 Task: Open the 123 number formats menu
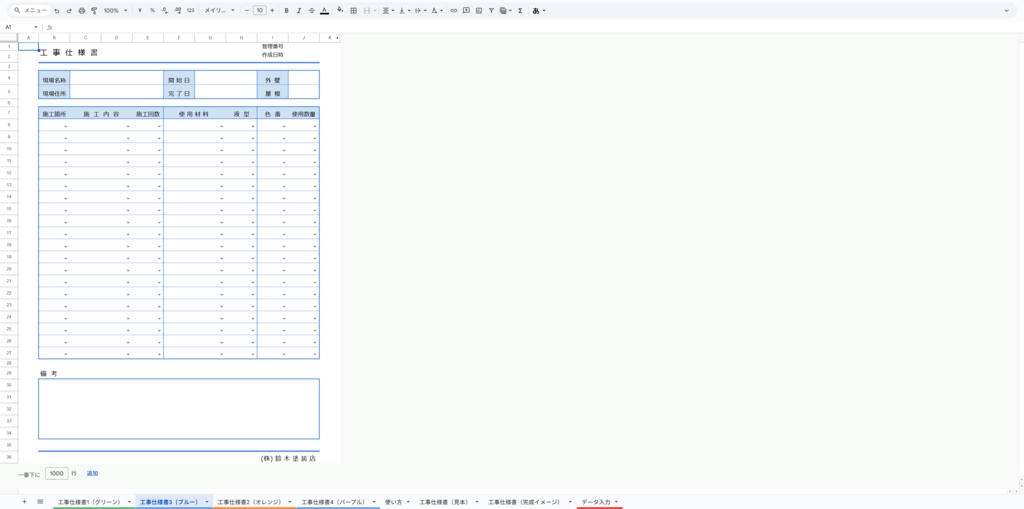pos(190,10)
